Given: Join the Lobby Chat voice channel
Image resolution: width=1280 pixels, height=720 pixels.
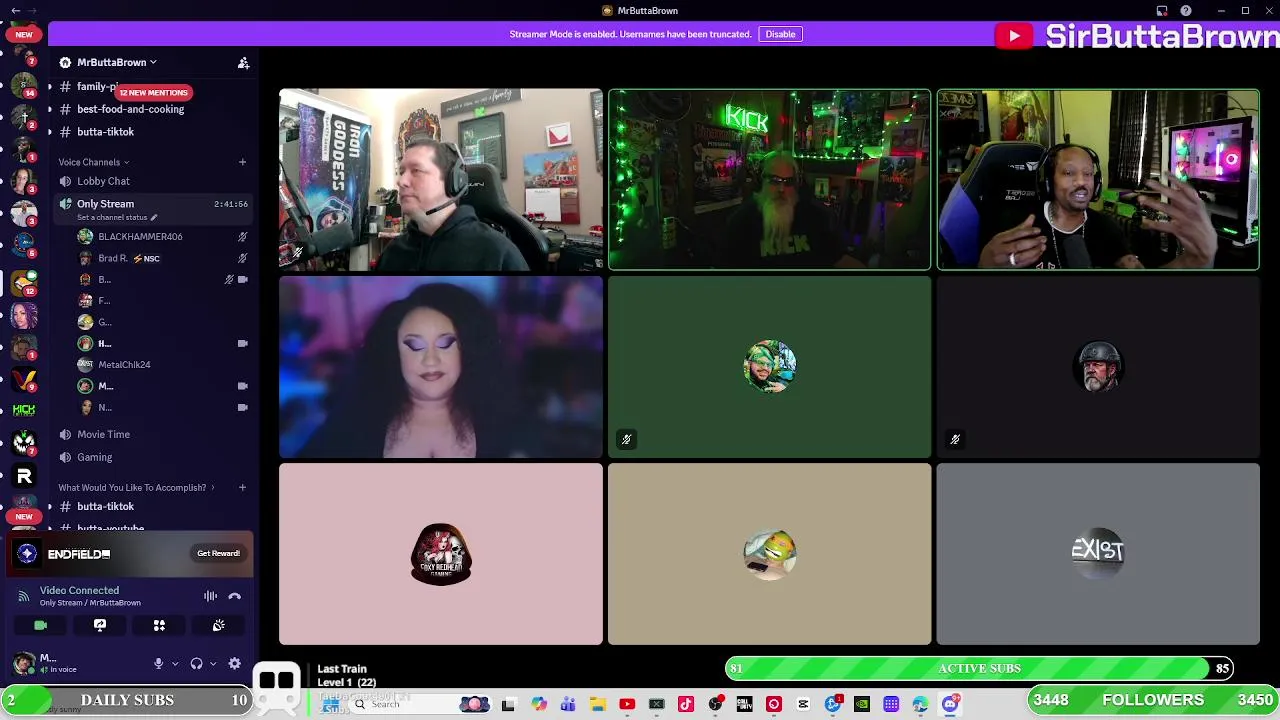Looking at the screenshot, I should [103, 181].
